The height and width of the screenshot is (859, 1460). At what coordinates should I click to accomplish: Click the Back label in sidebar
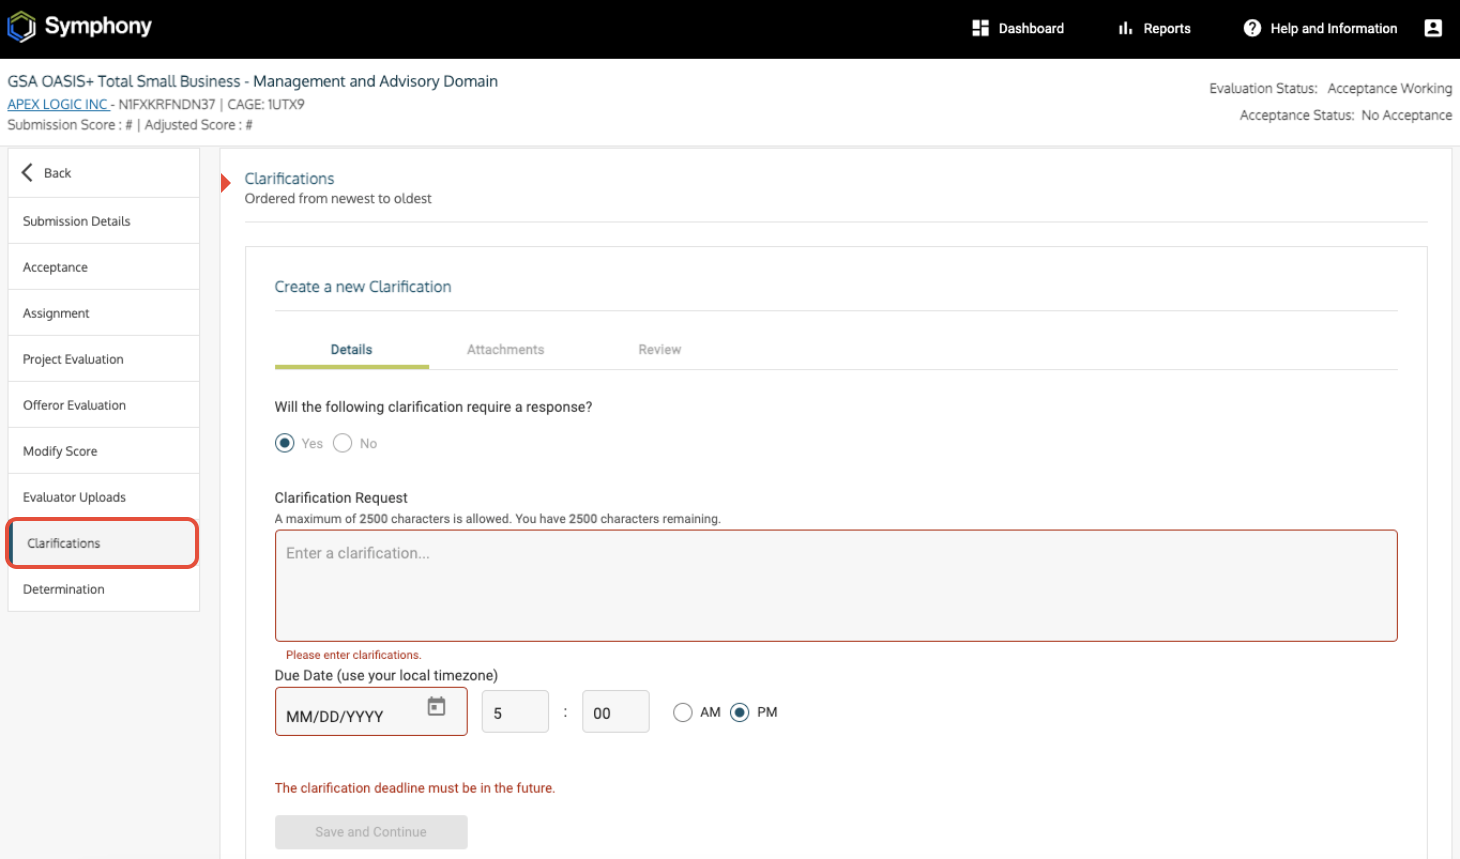[x=58, y=173]
